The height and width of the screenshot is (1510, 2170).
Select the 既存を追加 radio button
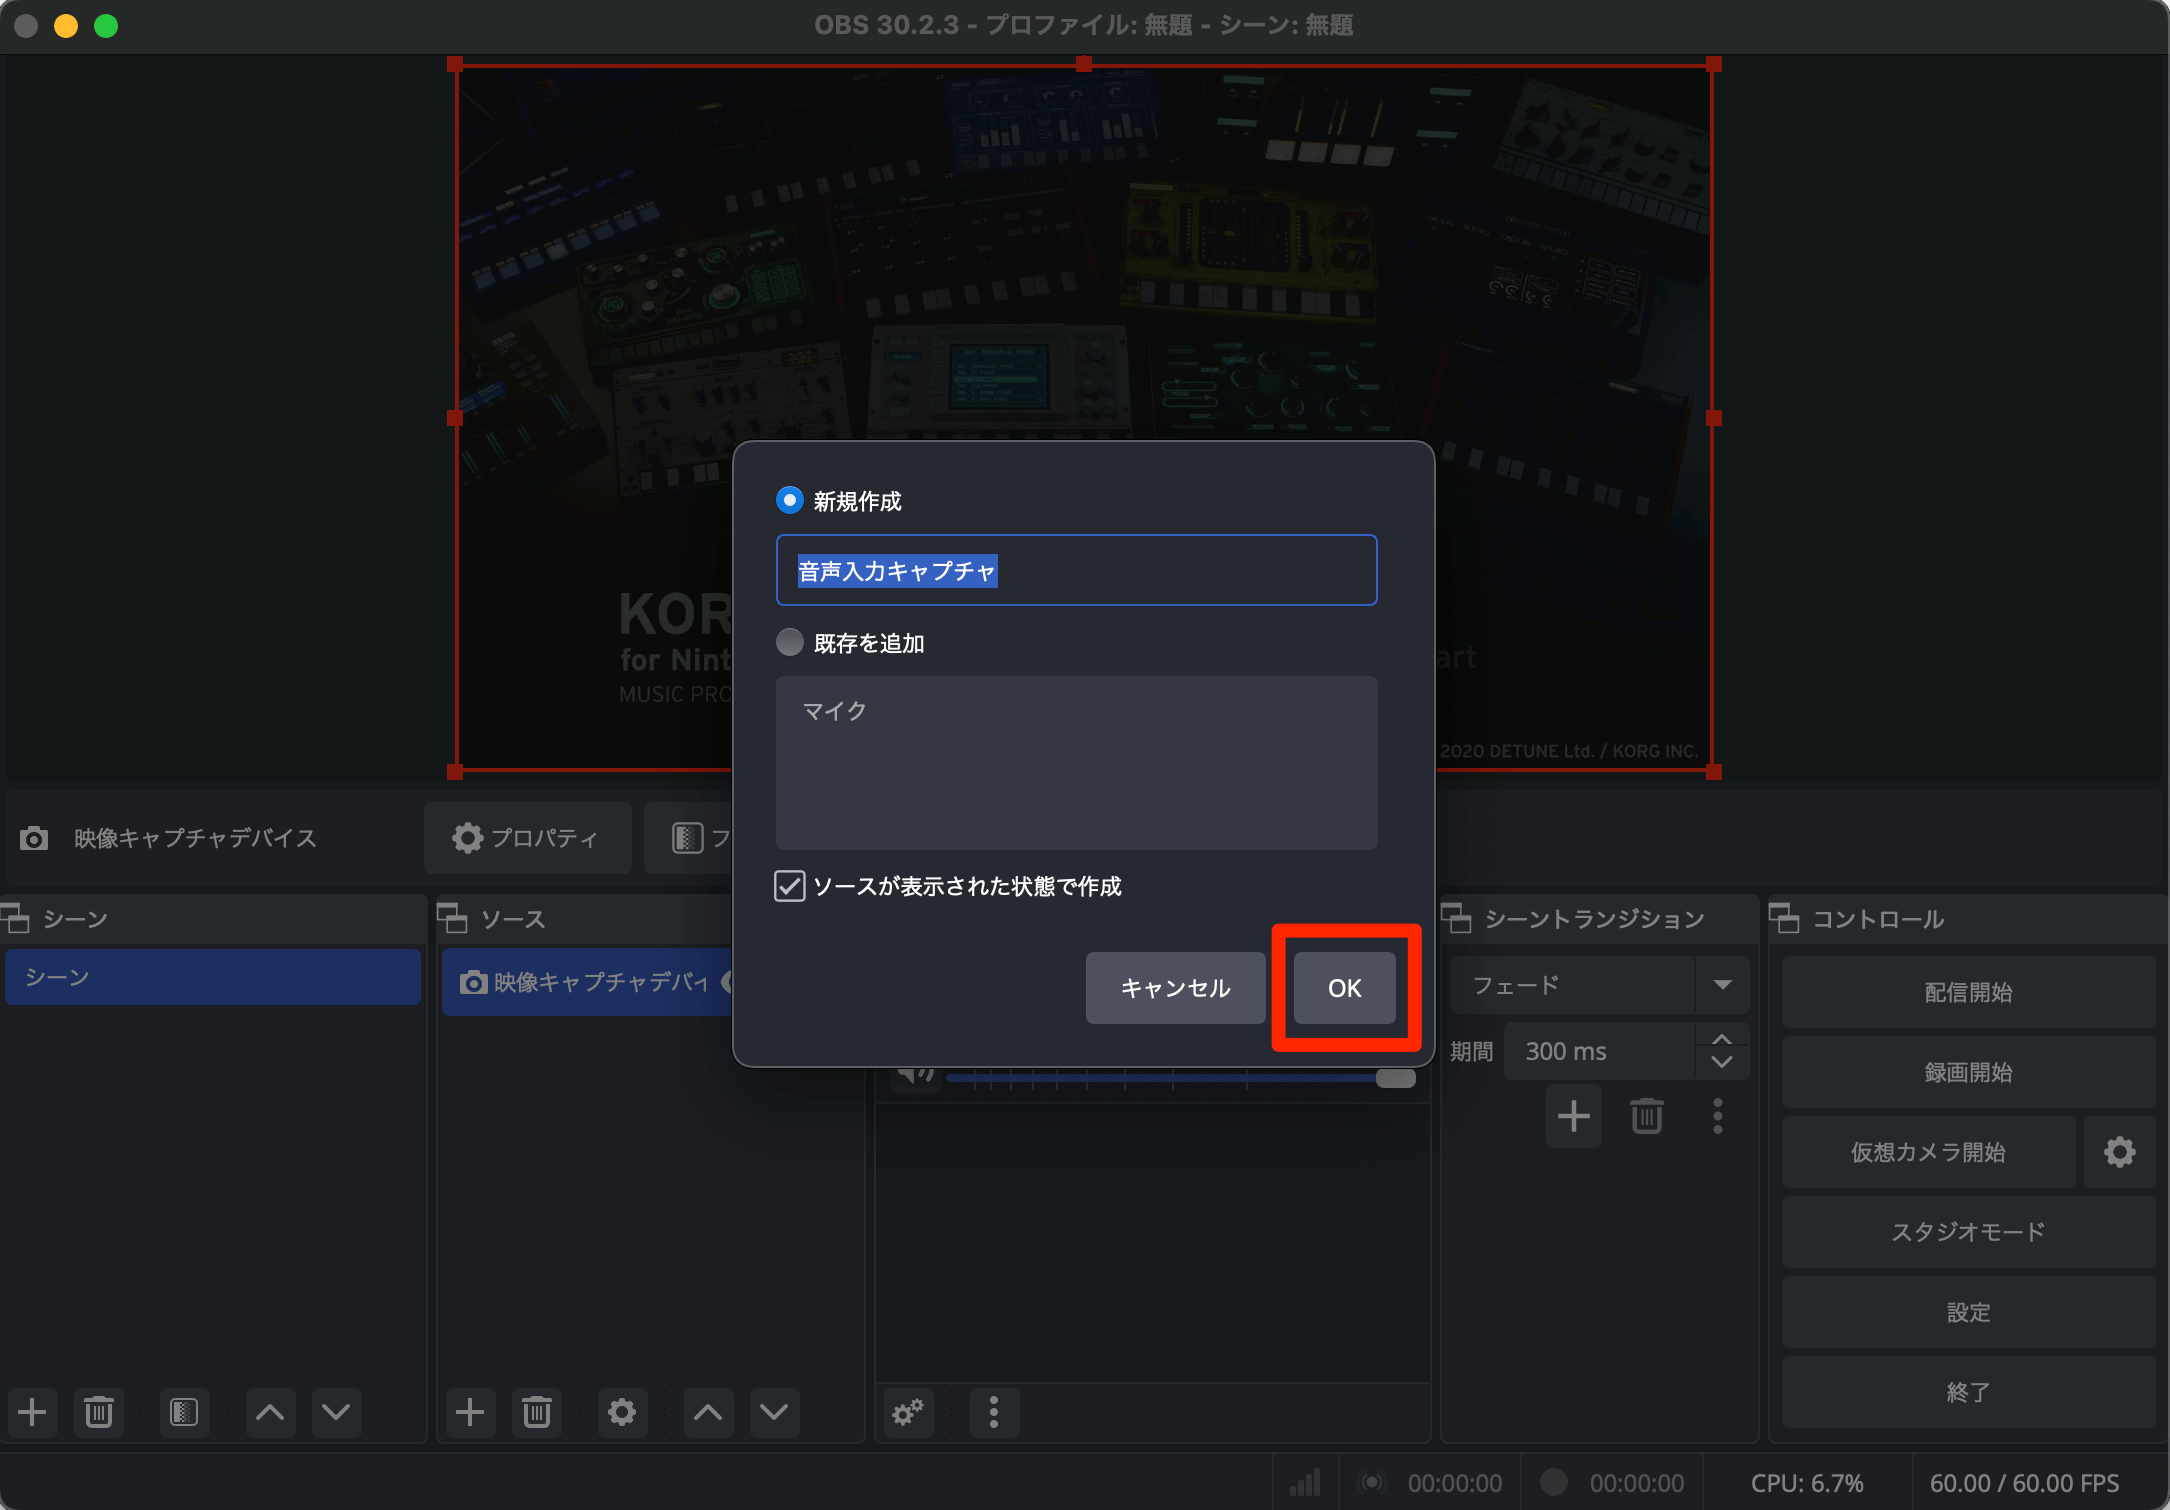click(790, 642)
